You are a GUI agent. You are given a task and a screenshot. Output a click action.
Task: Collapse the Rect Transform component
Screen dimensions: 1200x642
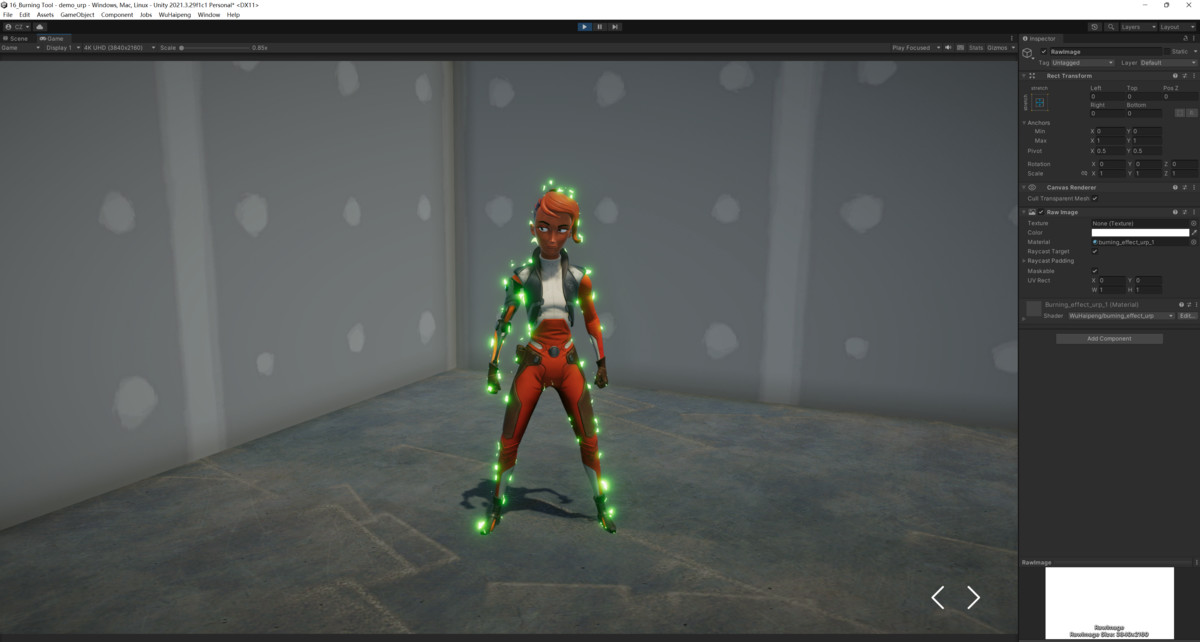pos(1024,76)
